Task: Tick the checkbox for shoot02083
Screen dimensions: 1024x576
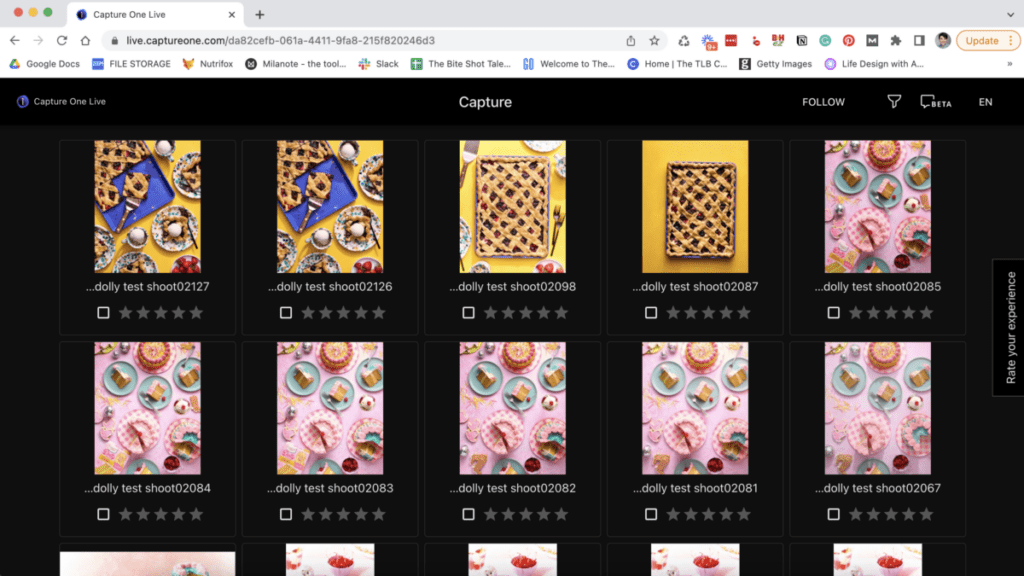Action: (286, 515)
